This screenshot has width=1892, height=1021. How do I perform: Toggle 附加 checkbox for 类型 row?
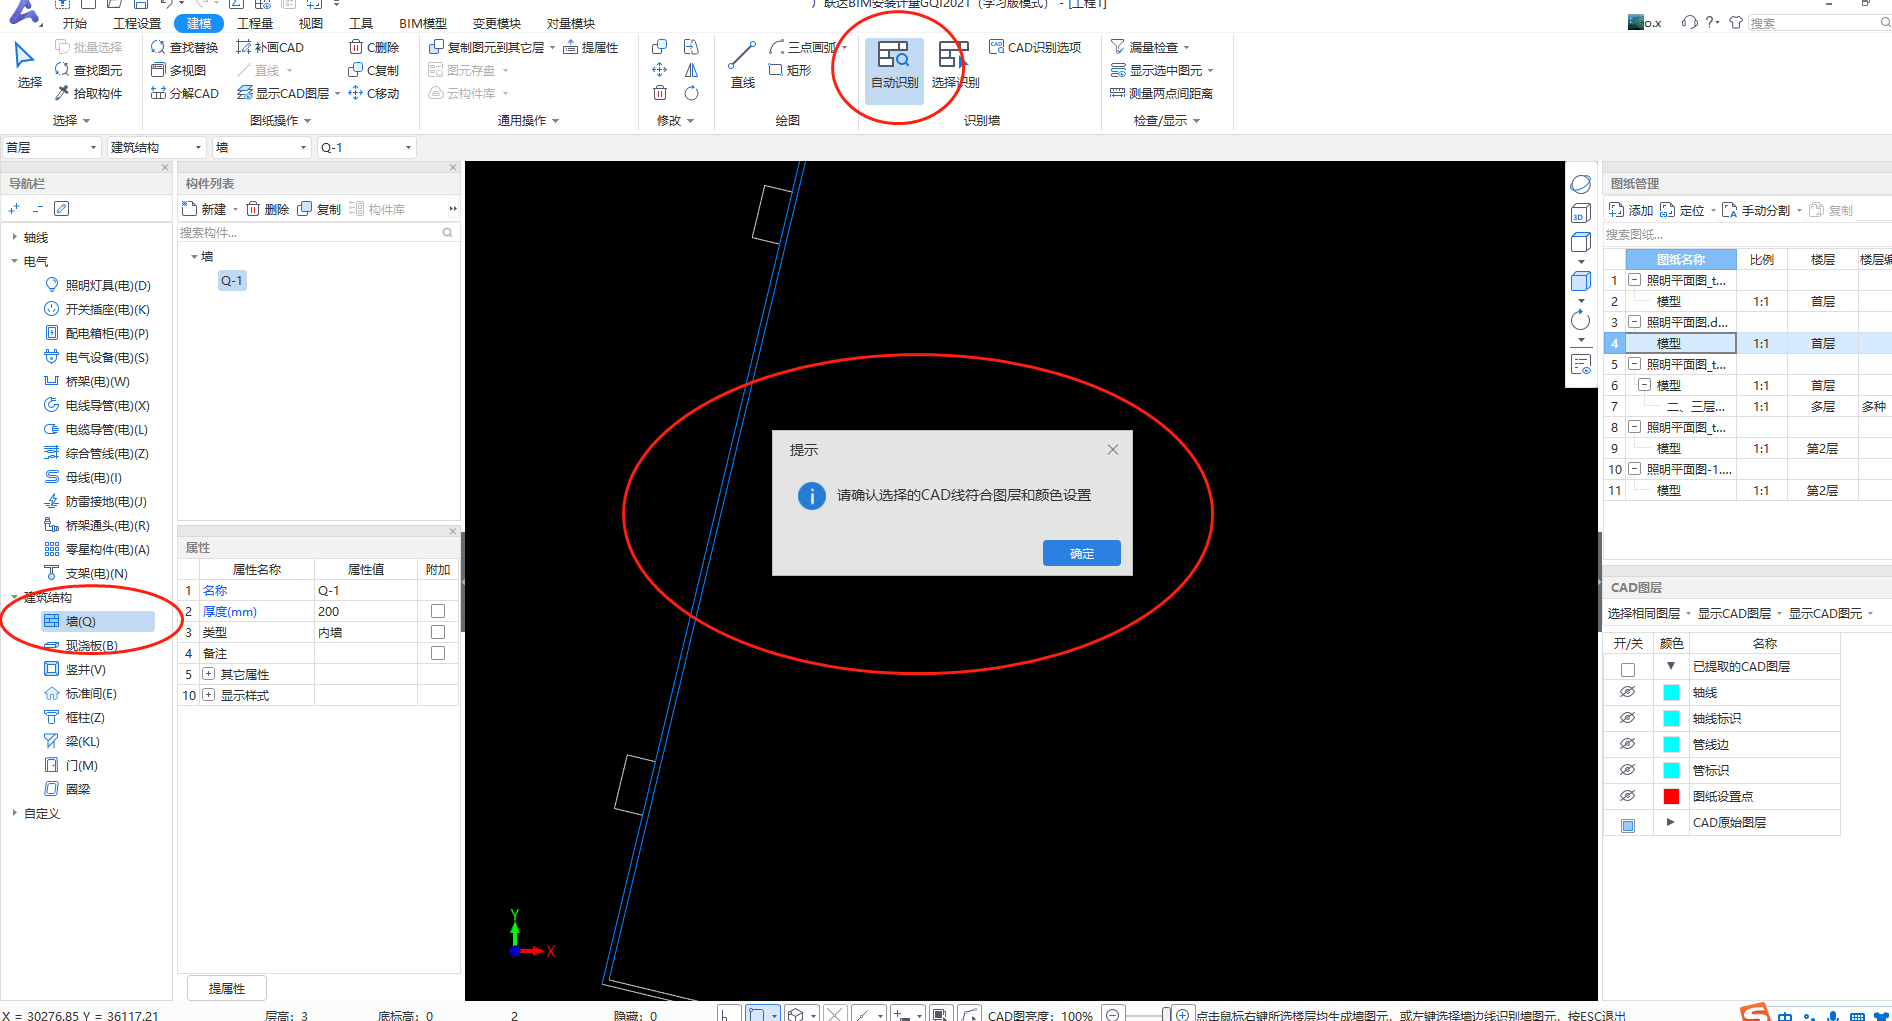[437, 632]
